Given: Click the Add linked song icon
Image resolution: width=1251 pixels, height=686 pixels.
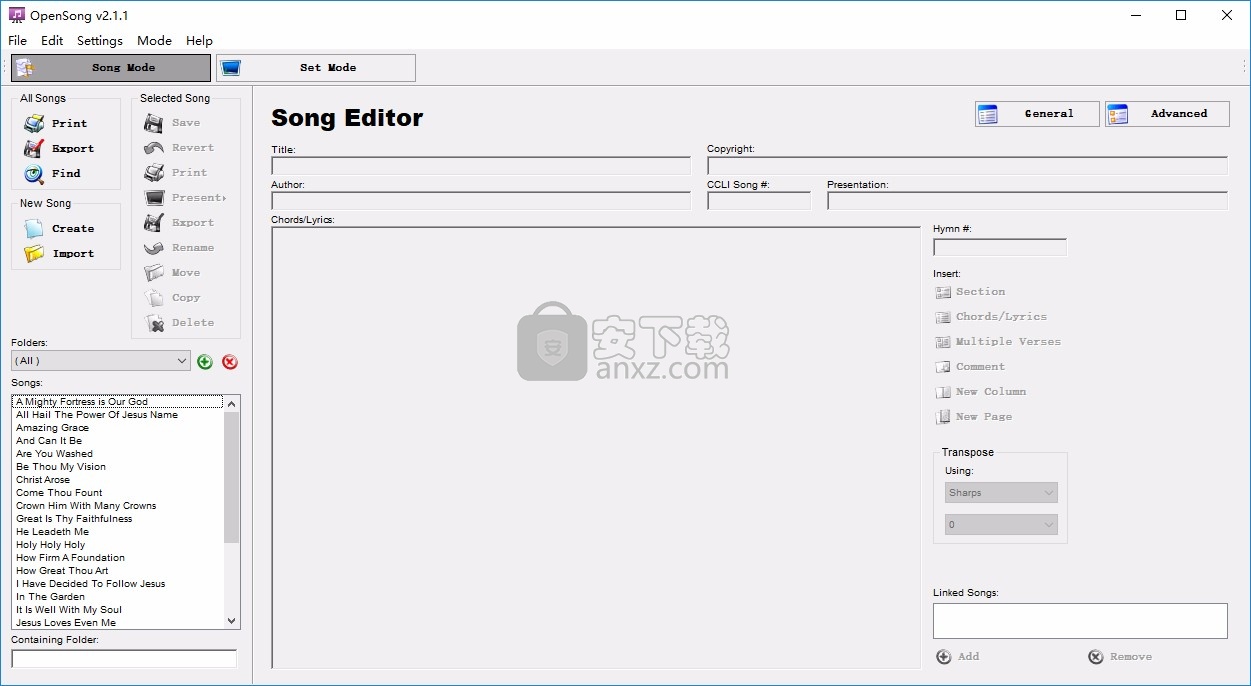Looking at the screenshot, I should point(944,657).
